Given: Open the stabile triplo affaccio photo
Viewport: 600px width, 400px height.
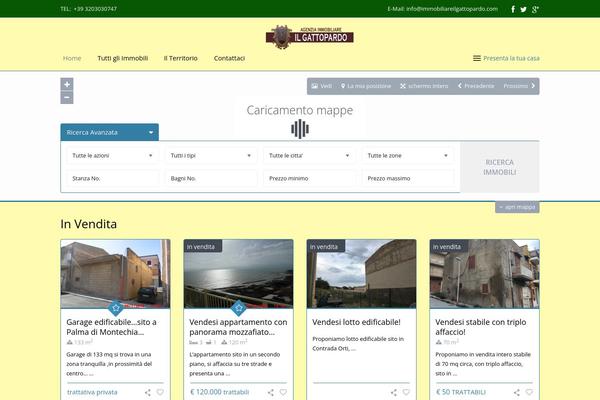Looking at the screenshot, I should (484, 274).
